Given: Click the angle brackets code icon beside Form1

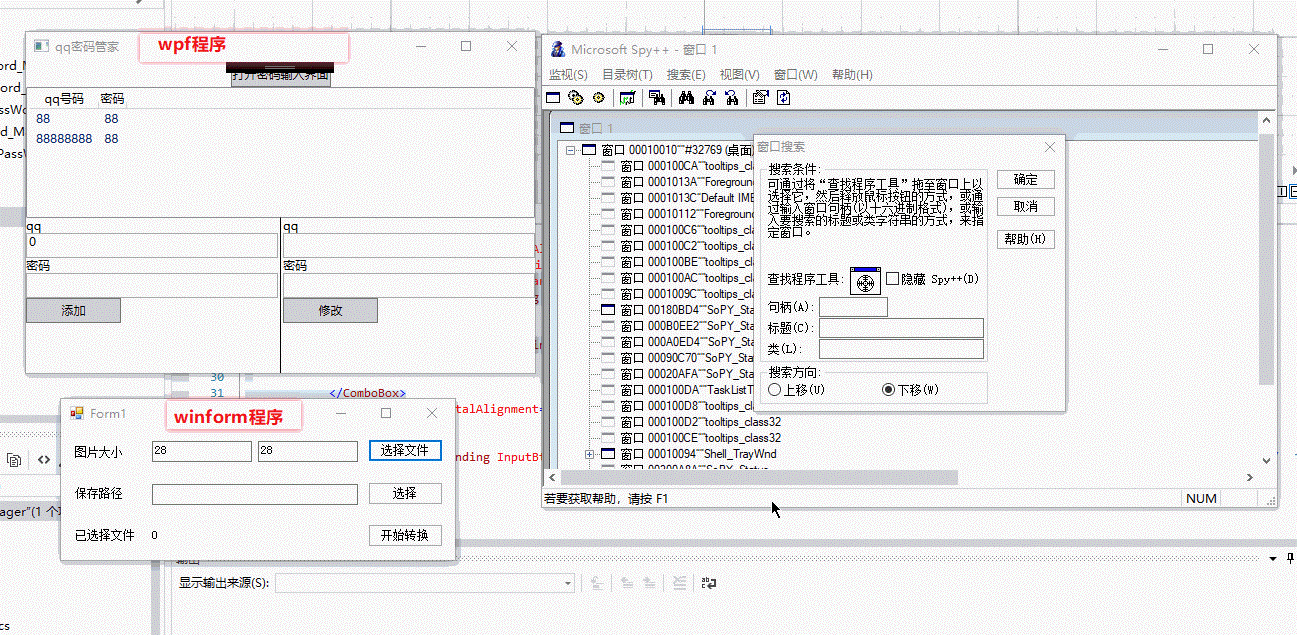Looking at the screenshot, I should 44,460.
